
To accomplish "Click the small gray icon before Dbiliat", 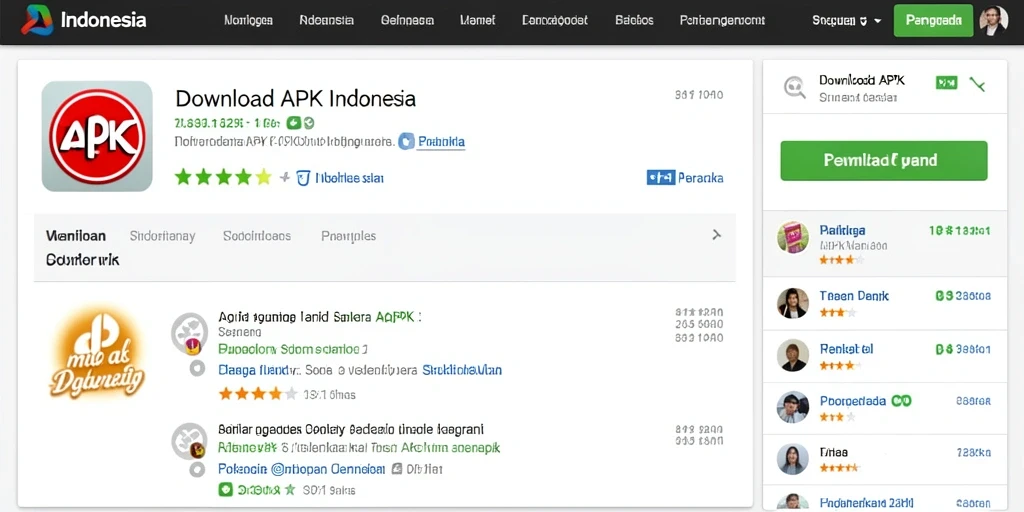I will coord(396,468).
